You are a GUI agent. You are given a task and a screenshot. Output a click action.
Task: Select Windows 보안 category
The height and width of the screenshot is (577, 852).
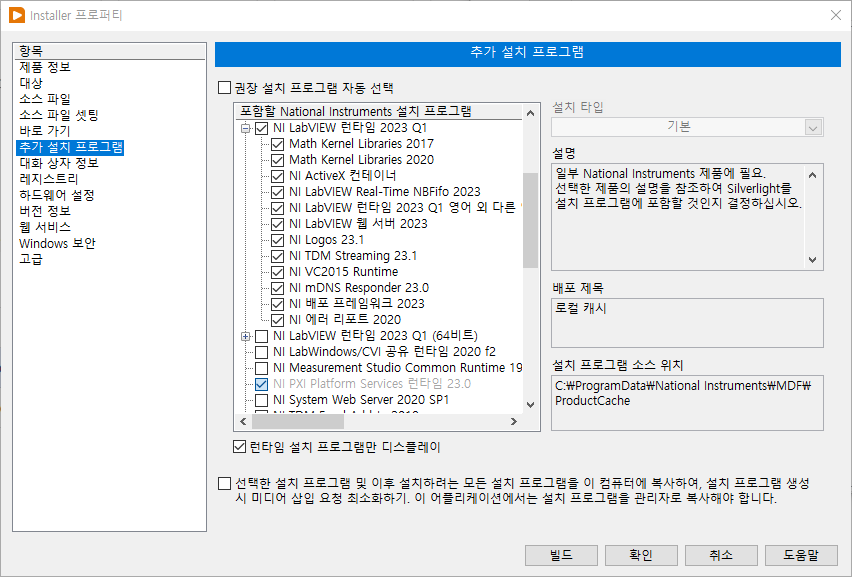pyautogui.click(x=57, y=243)
